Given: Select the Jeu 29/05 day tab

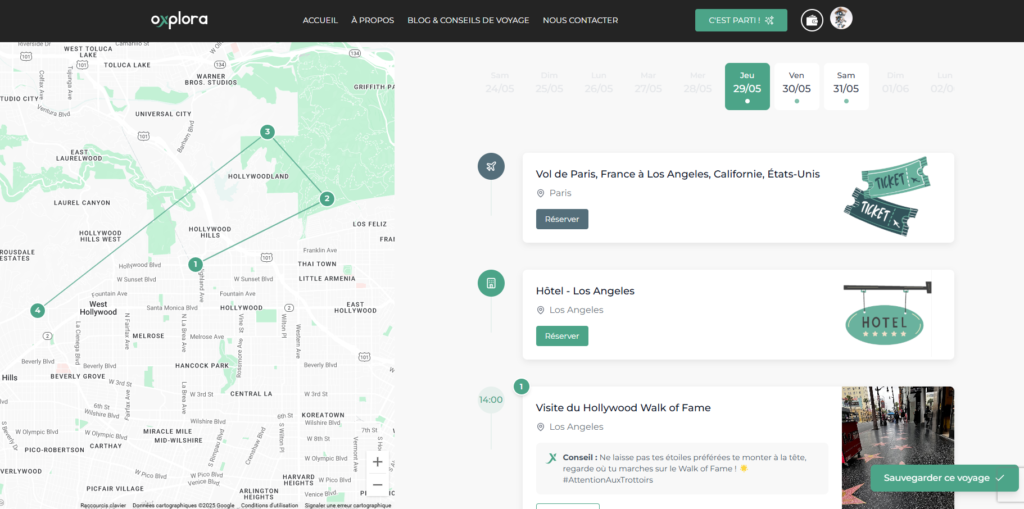Looking at the screenshot, I should pyautogui.click(x=747, y=86).
